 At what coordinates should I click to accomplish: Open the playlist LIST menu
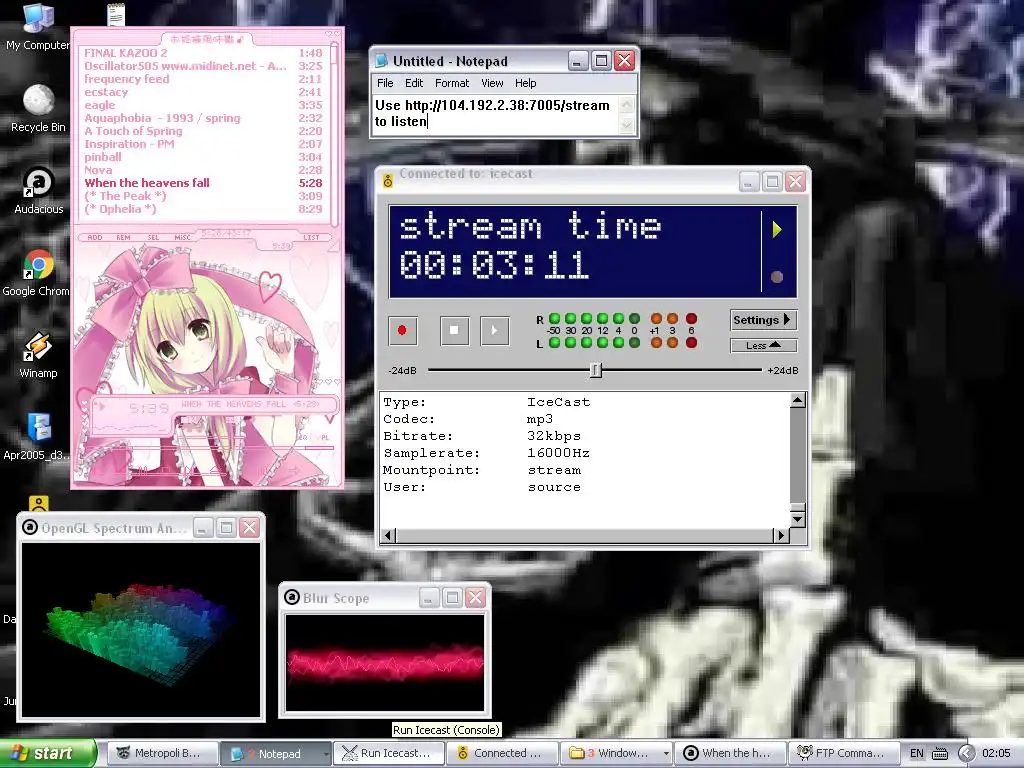pyautogui.click(x=312, y=238)
